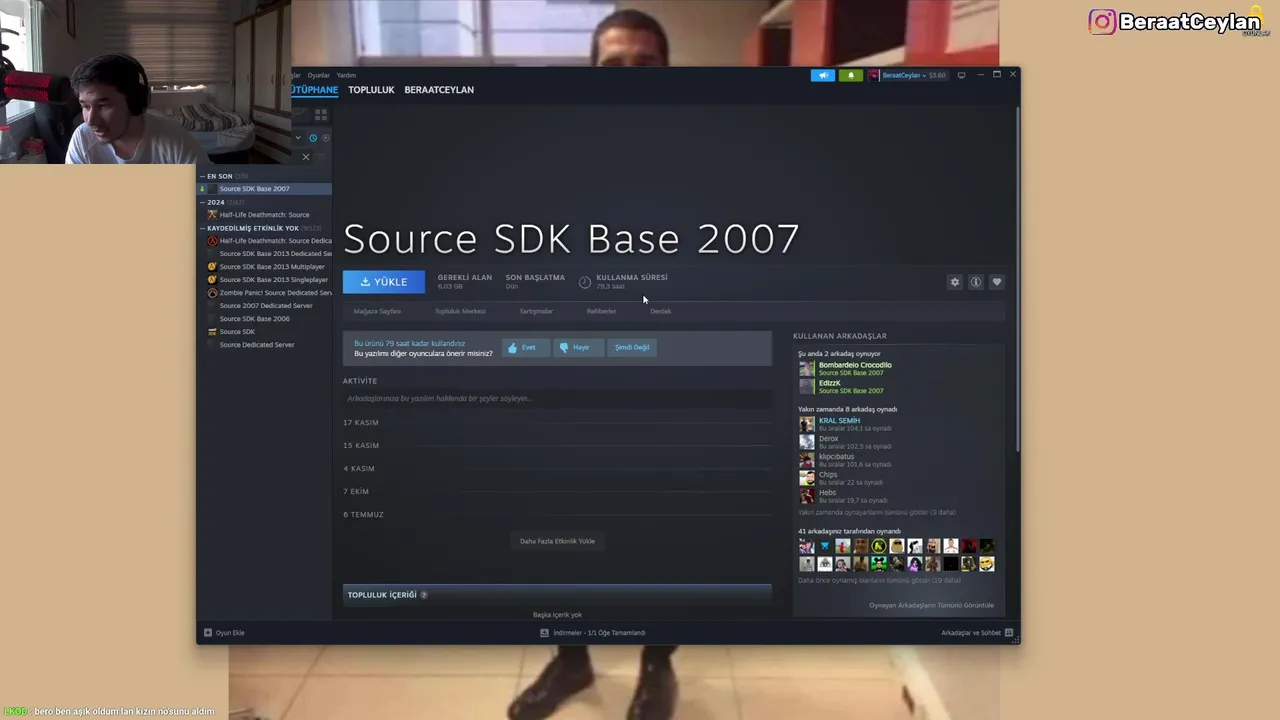The width and height of the screenshot is (1280, 720).
Task: Add game to favorites heart icon
Action: click(x=997, y=282)
